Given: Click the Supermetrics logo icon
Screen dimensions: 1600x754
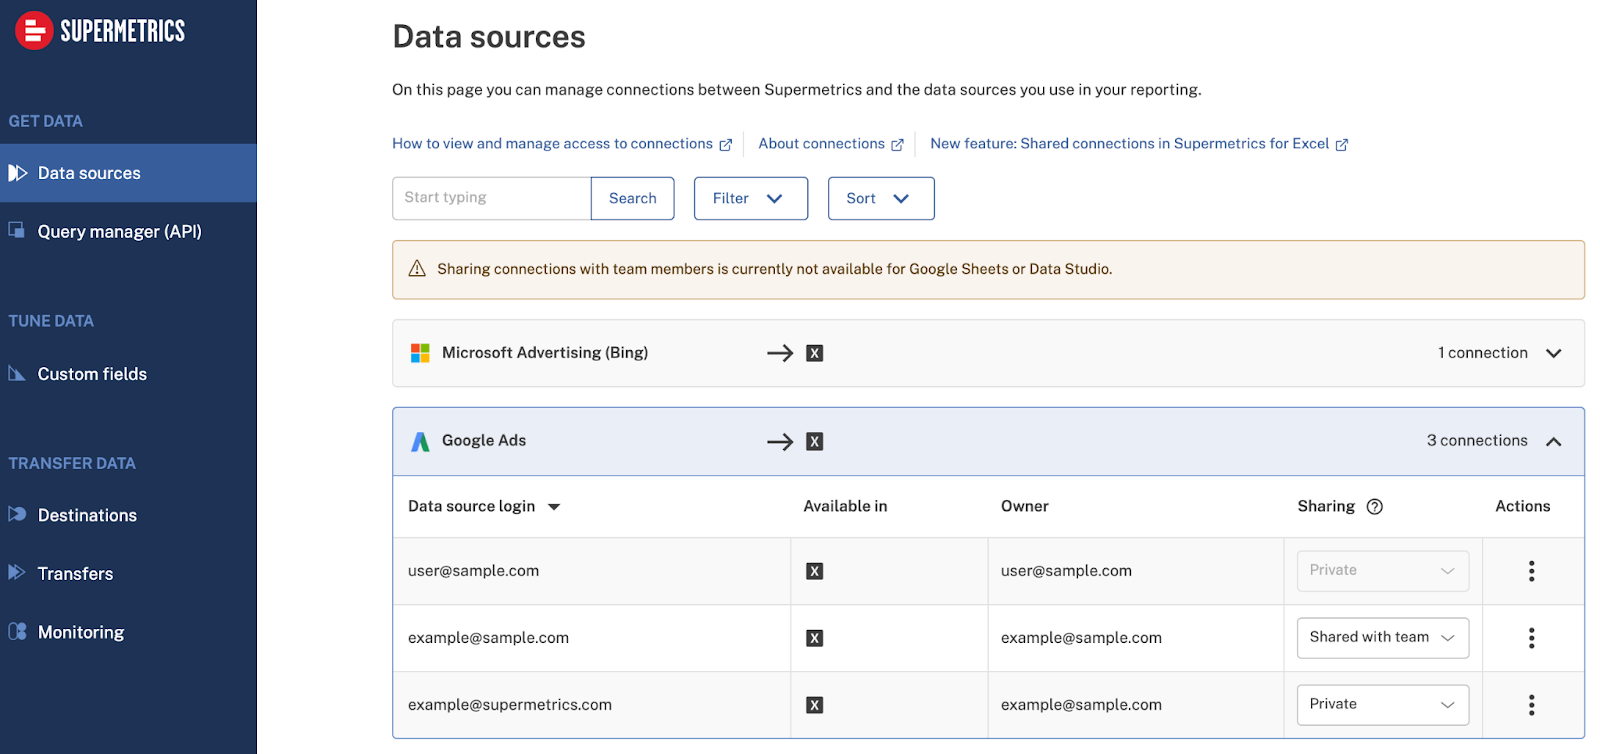Looking at the screenshot, I should [34, 31].
